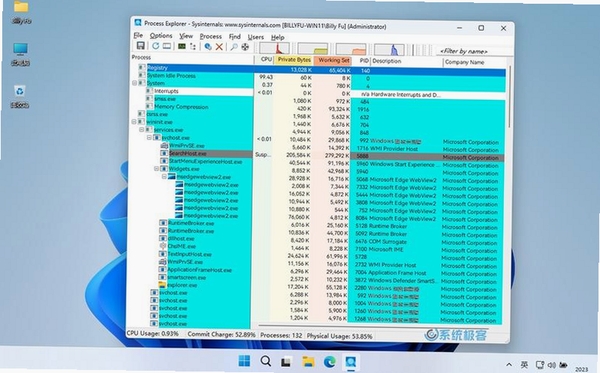Image resolution: width=600 pixels, height=373 pixels.
Task: Open Task View on the taskbar
Action: point(286,361)
